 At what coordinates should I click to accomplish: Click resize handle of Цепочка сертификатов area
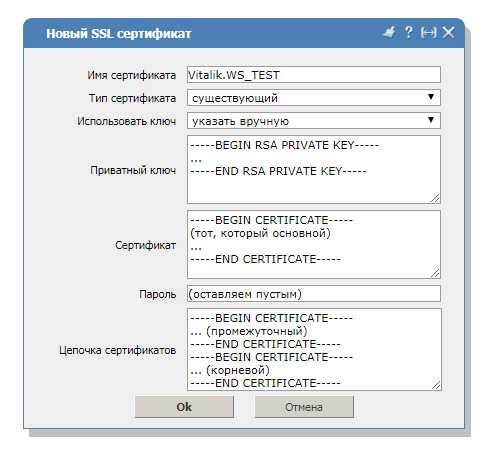[x=436, y=385]
